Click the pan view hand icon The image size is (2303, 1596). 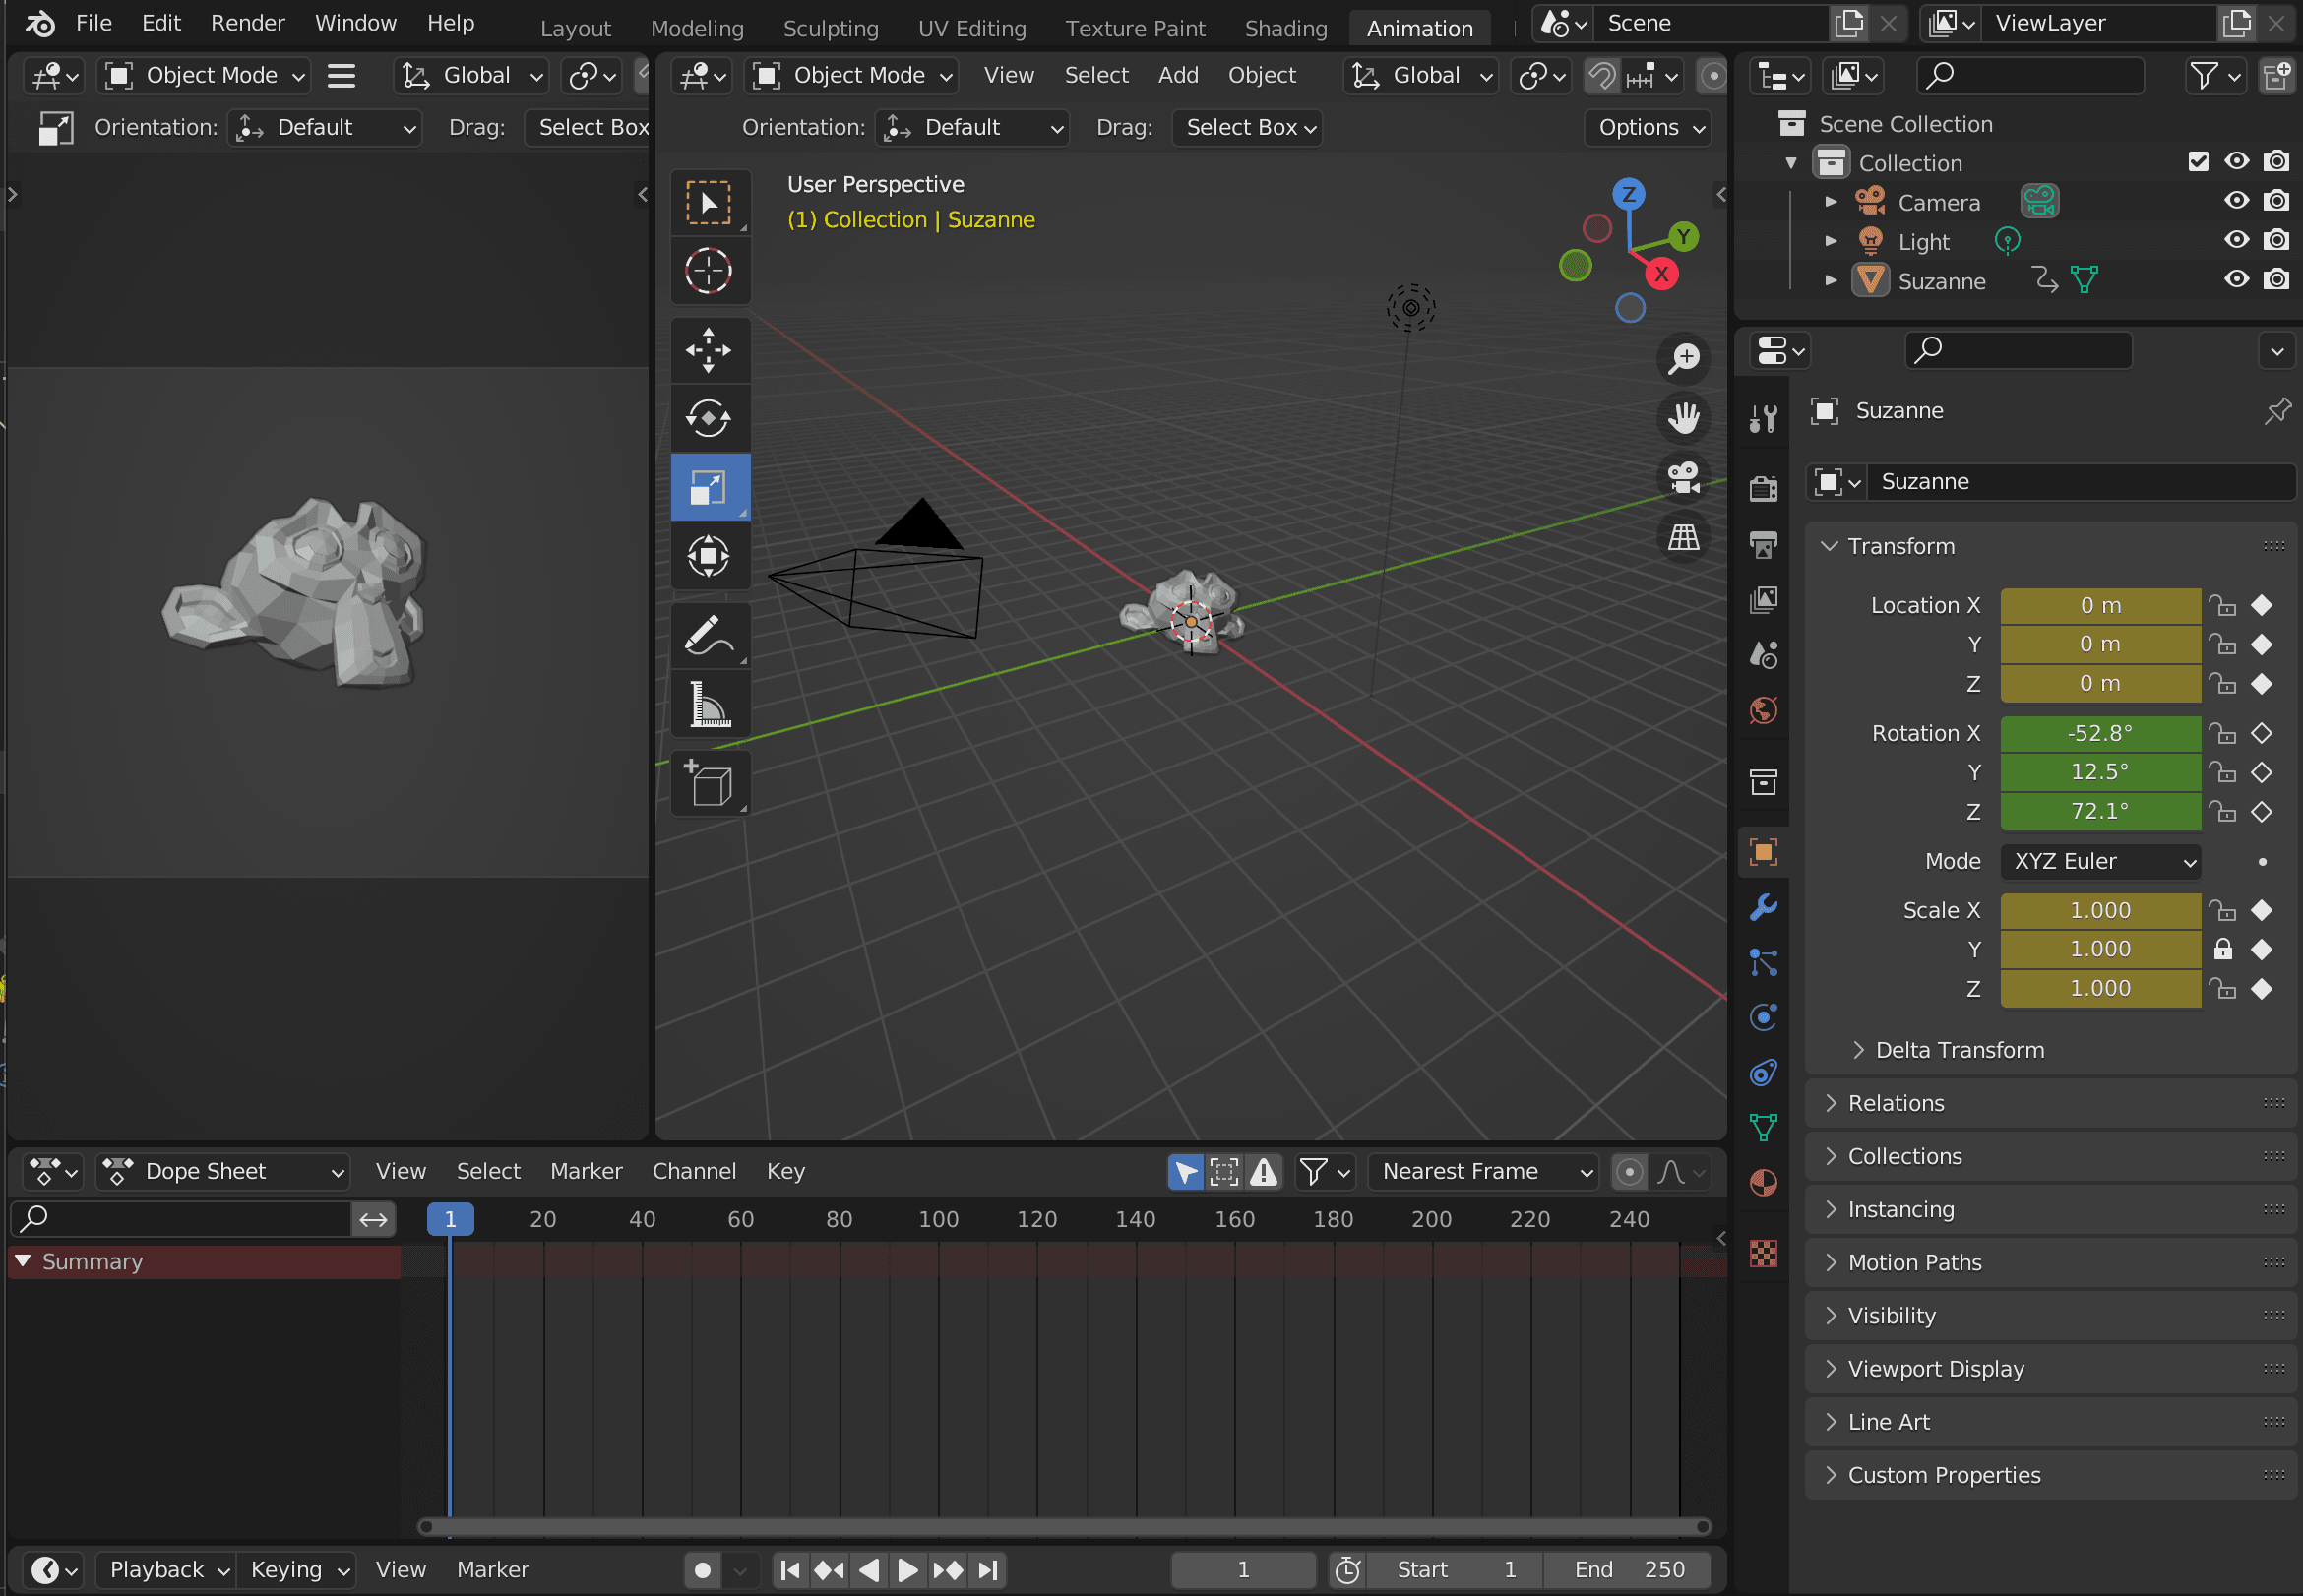1684,419
